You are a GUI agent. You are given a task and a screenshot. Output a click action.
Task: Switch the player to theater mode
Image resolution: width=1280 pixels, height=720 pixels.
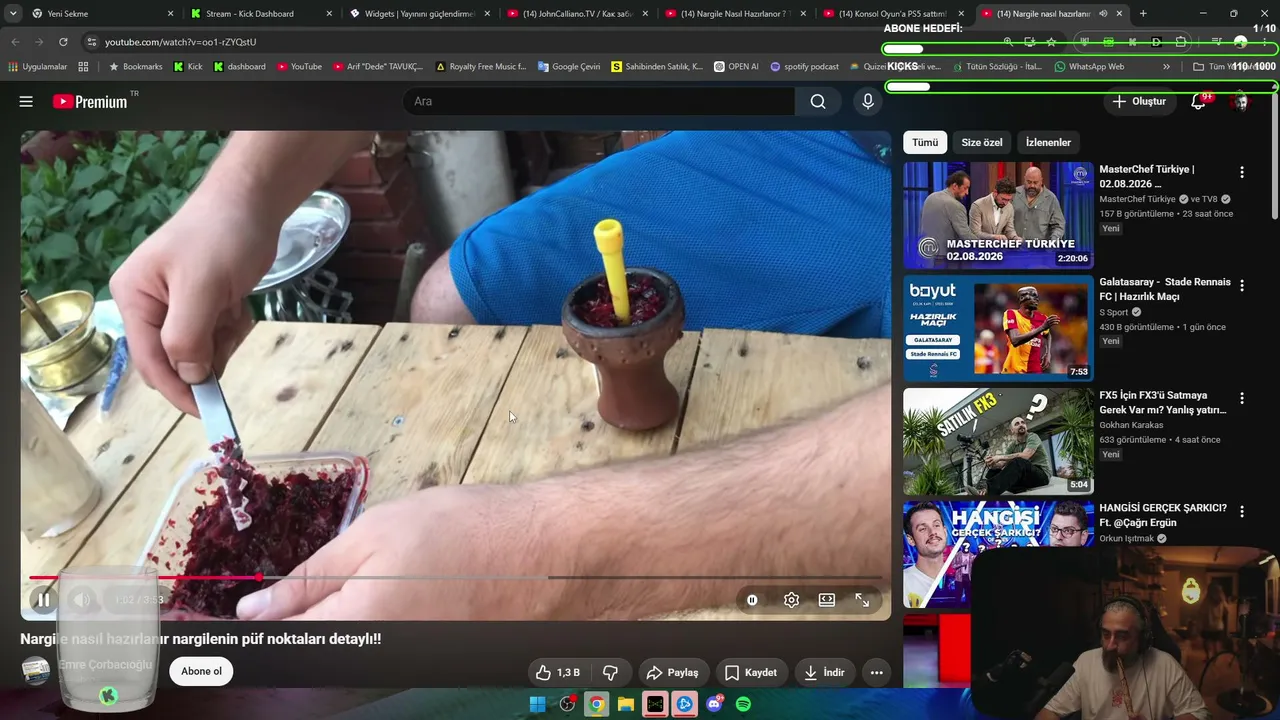[827, 600]
